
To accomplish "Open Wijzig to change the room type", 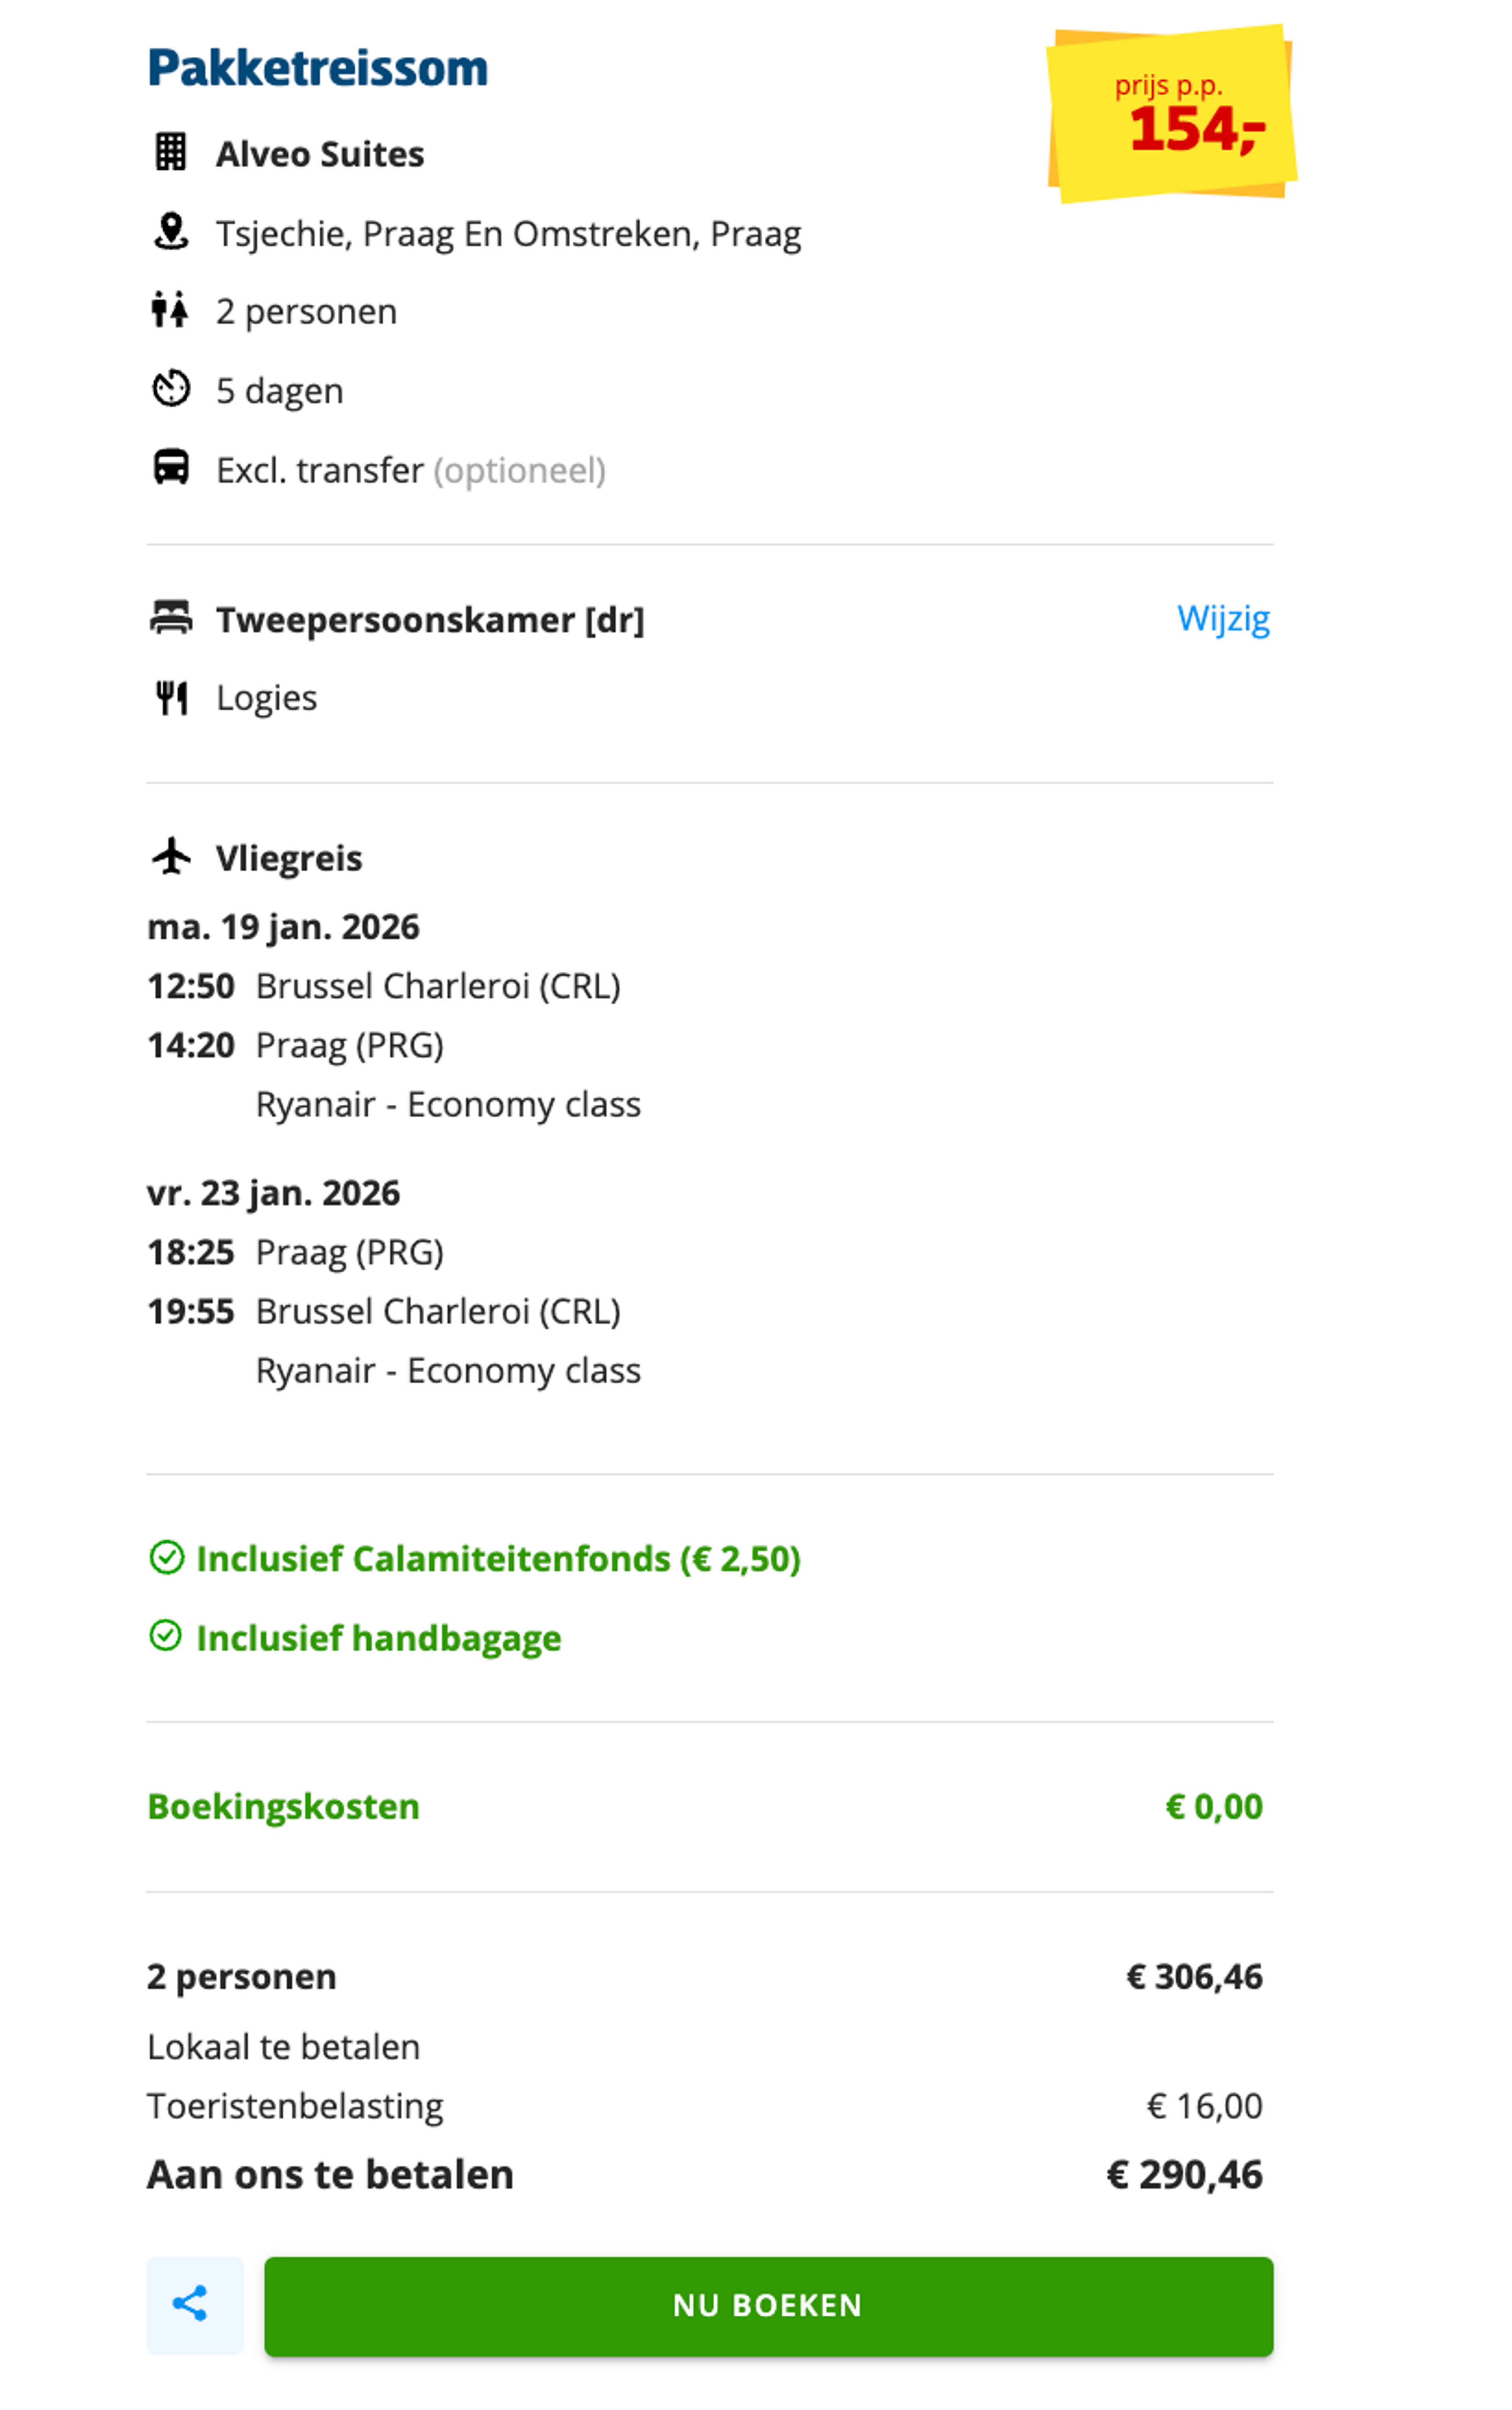I will click(1224, 619).
